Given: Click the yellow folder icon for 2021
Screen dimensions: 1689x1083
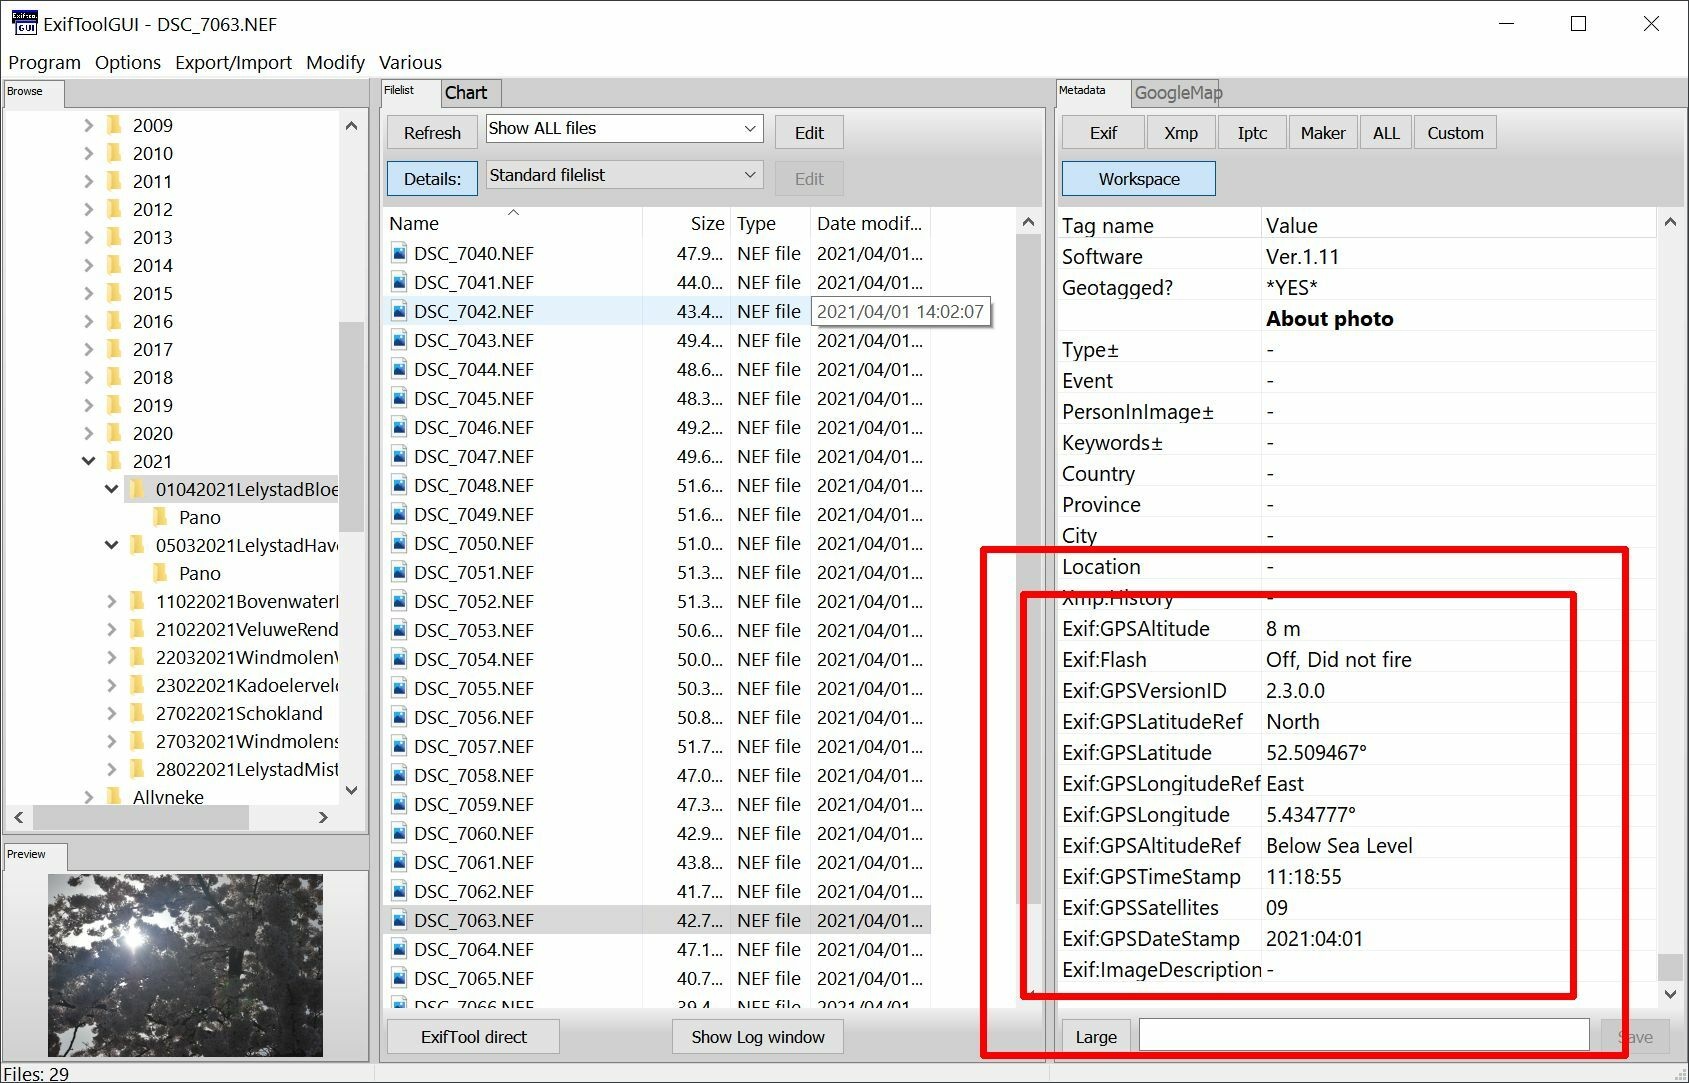Looking at the screenshot, I should coord(114,461).
